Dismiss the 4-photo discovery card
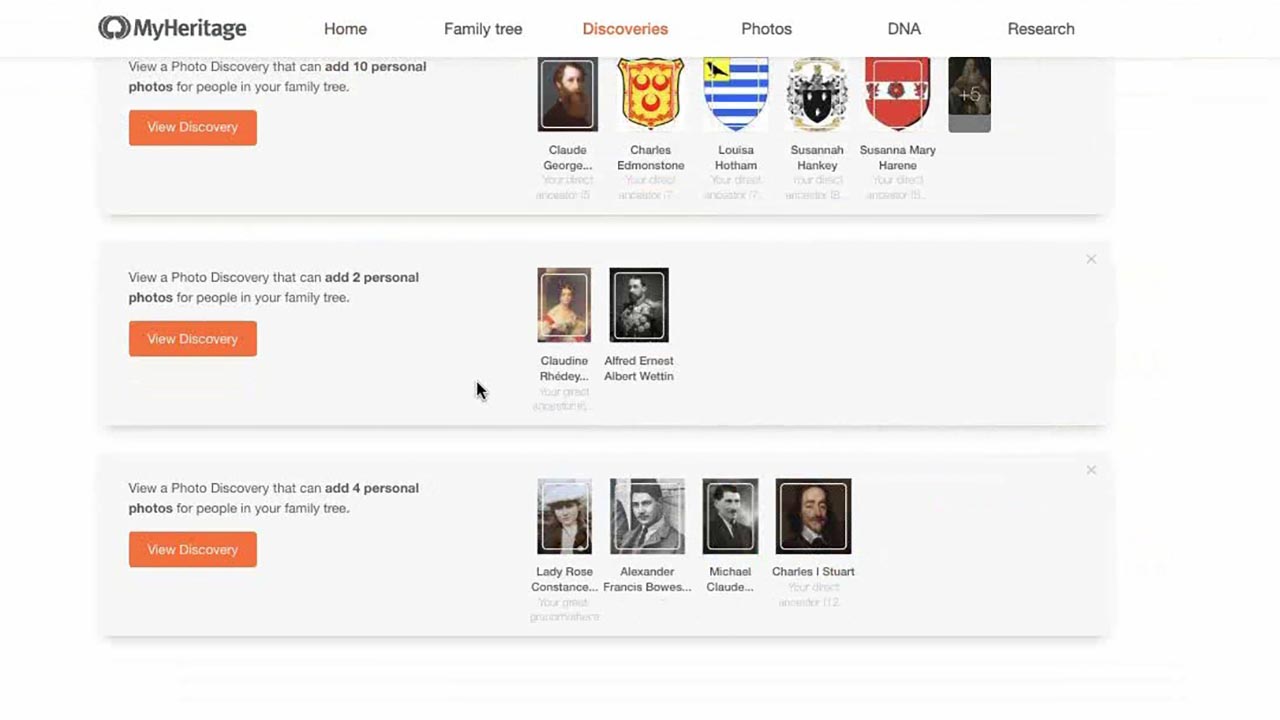The width and height of the screenshot is (1280, 720). pyautogui.click(x=1091, y=469)
